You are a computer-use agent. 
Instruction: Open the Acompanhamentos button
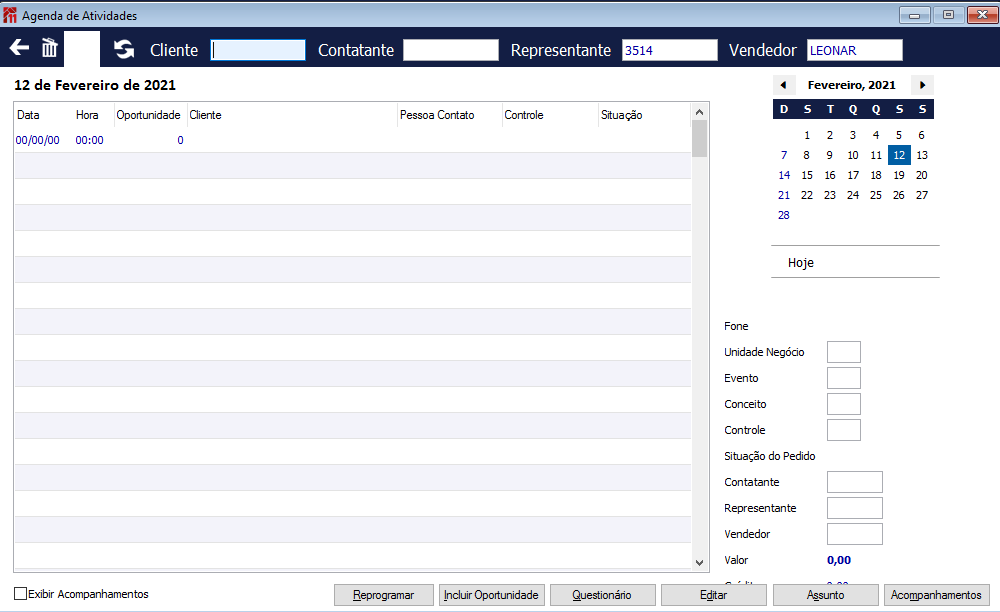point(936,595)
